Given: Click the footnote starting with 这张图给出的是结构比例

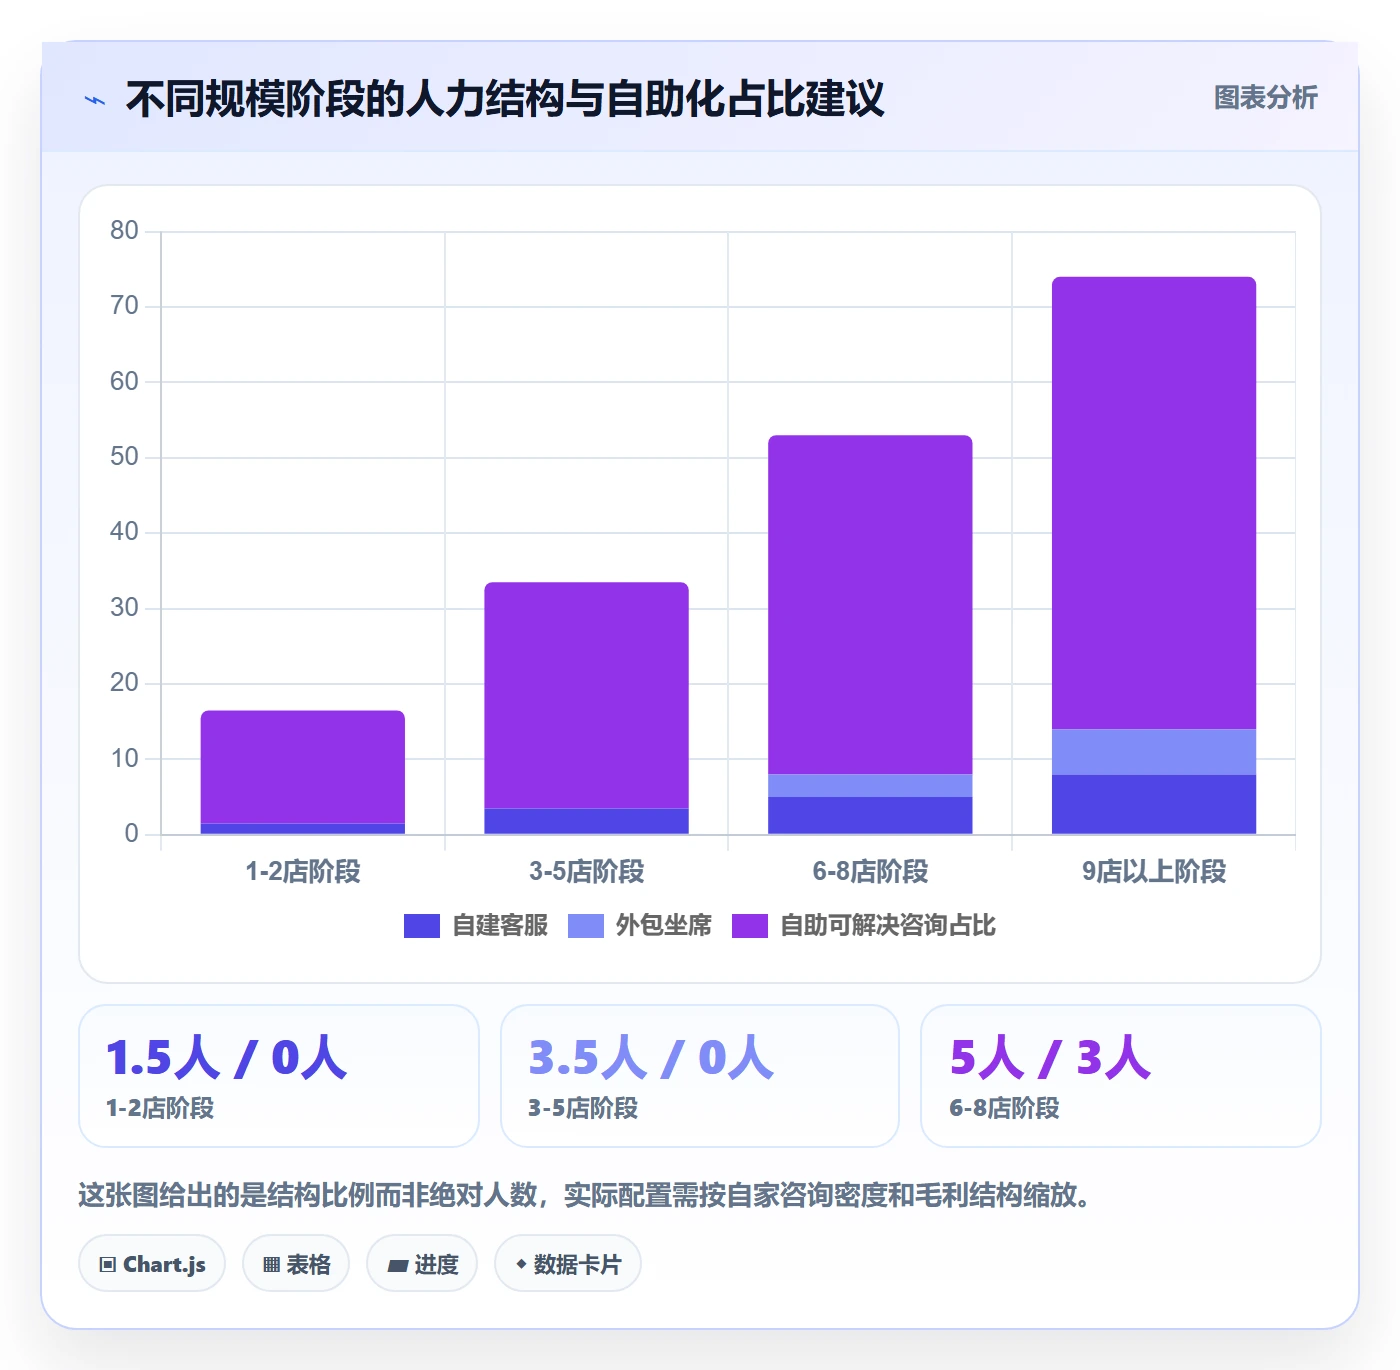Looking at the screenshot, I should 588,1195.
